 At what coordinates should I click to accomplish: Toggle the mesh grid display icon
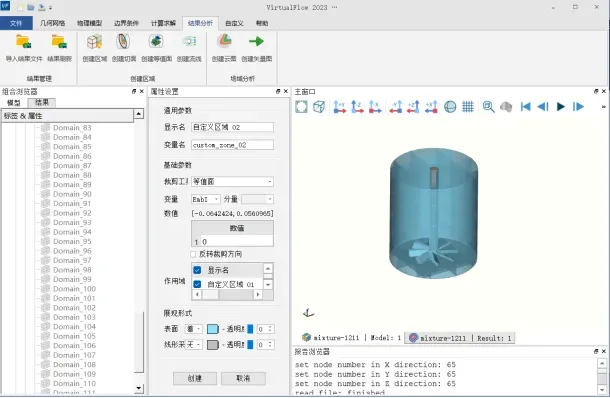pos(468,107)
